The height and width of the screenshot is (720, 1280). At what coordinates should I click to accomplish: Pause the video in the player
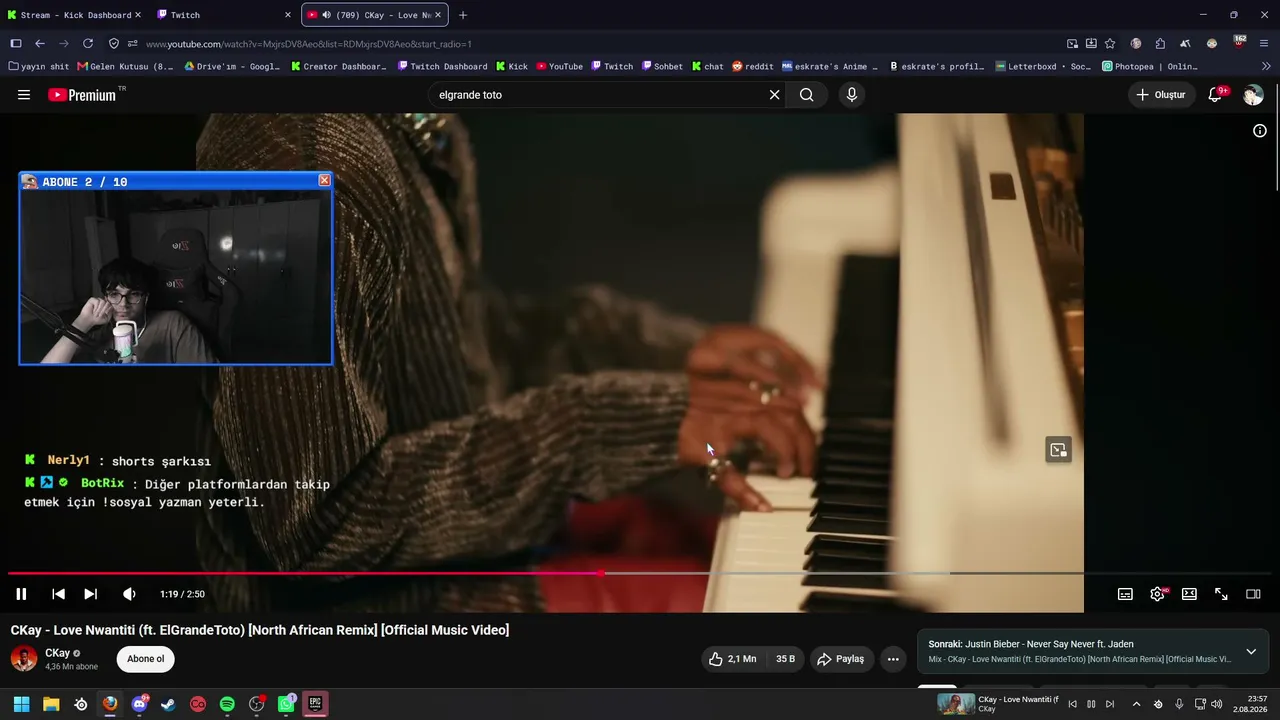[x=21, y=594]
